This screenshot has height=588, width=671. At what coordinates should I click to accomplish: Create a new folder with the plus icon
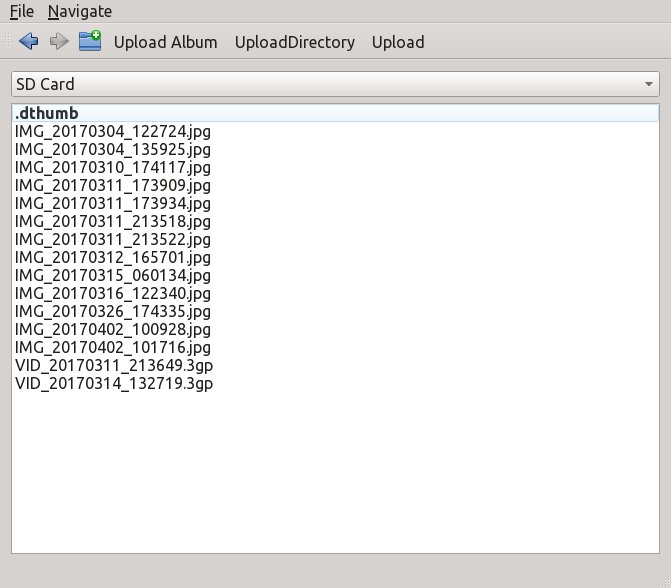click(90, 41)
